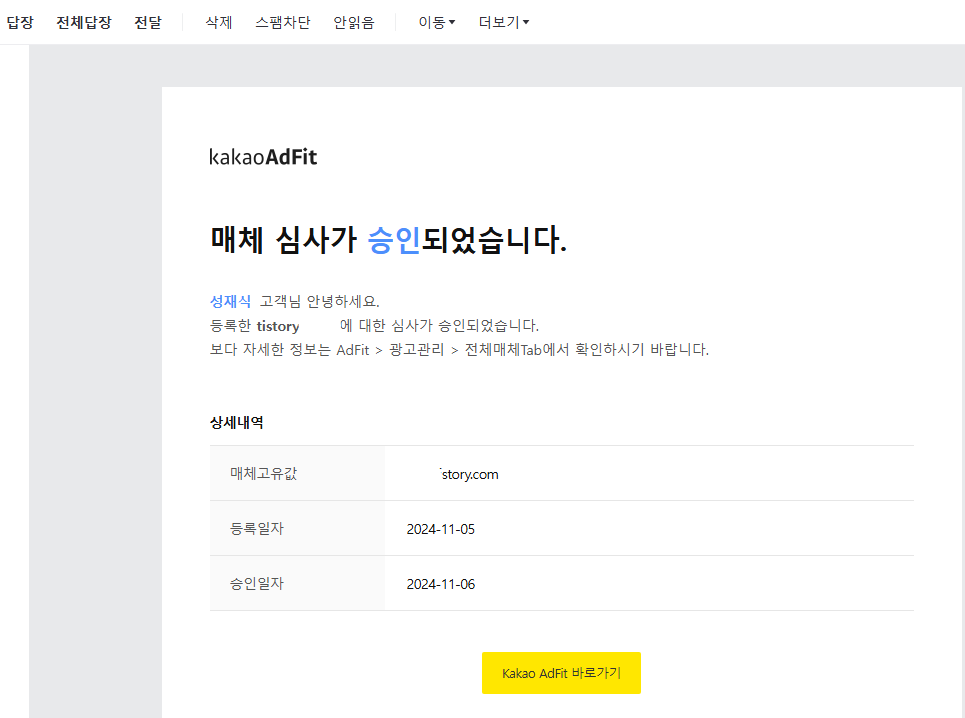The width and height of the screenshot is (965, 718).
Task: Click the 2024-11-05 registration date
Action: pos(441,529)
